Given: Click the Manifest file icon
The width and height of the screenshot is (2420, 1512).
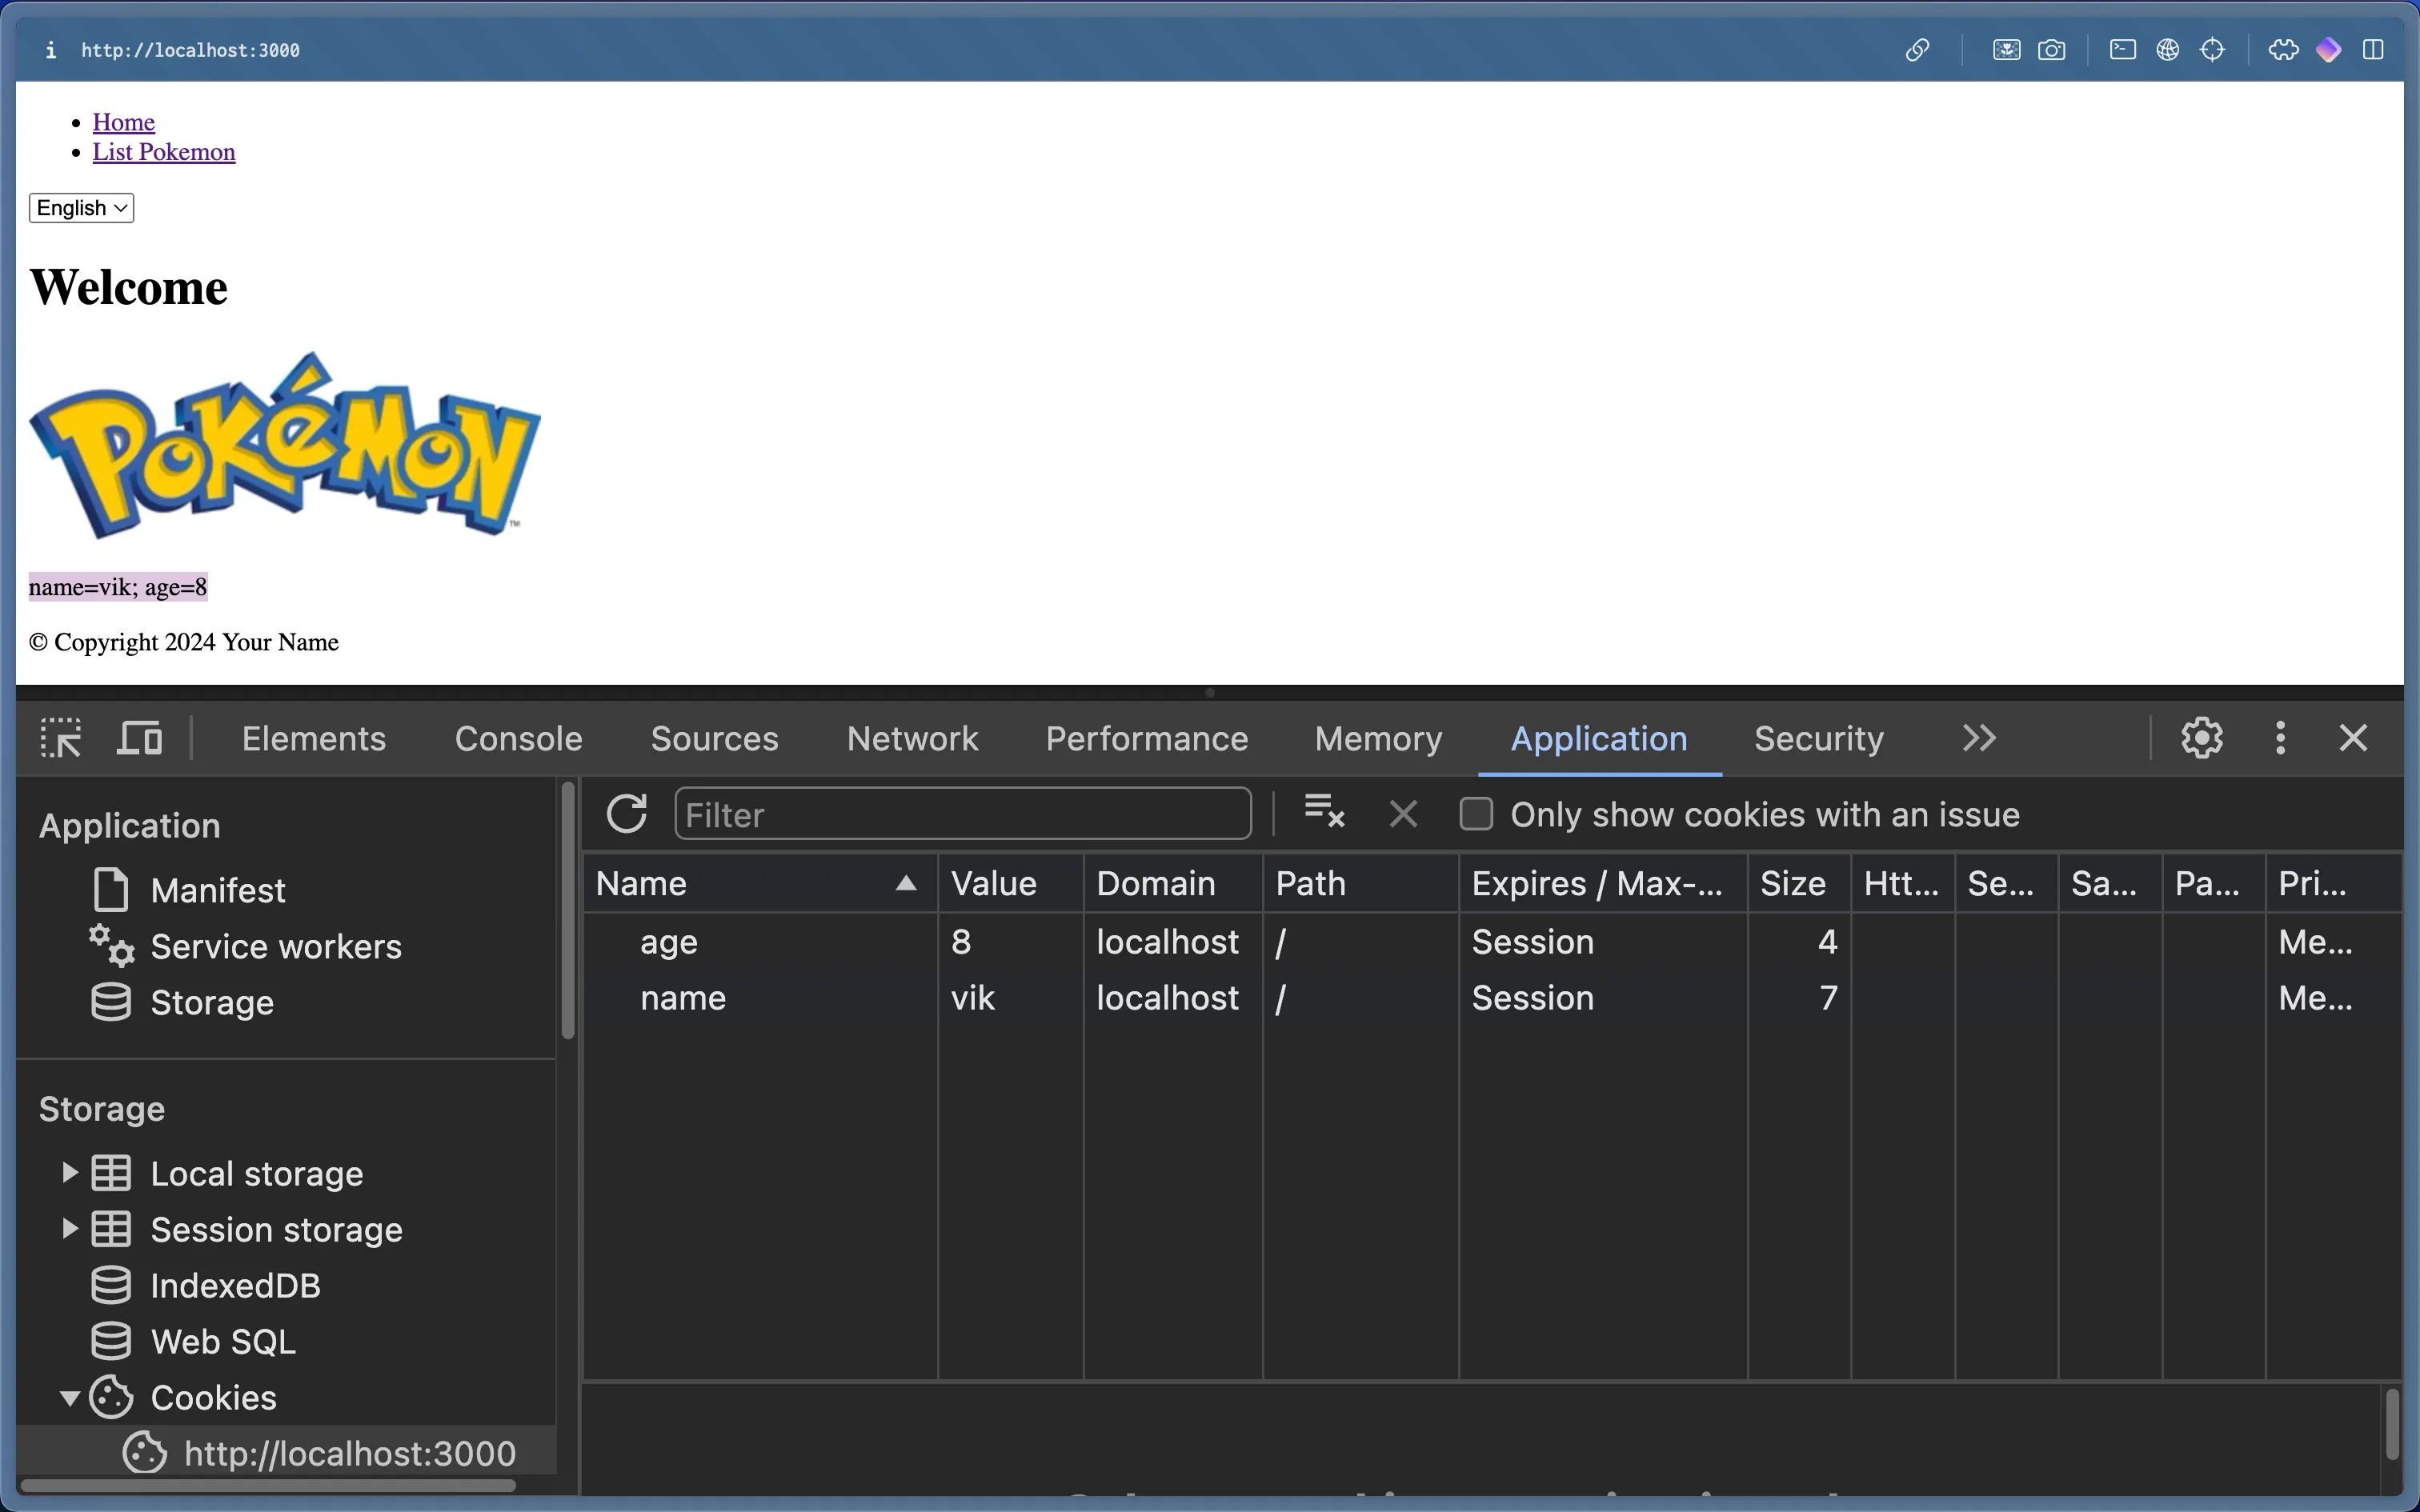Looking at the screenshot, I should coord(111,889).
